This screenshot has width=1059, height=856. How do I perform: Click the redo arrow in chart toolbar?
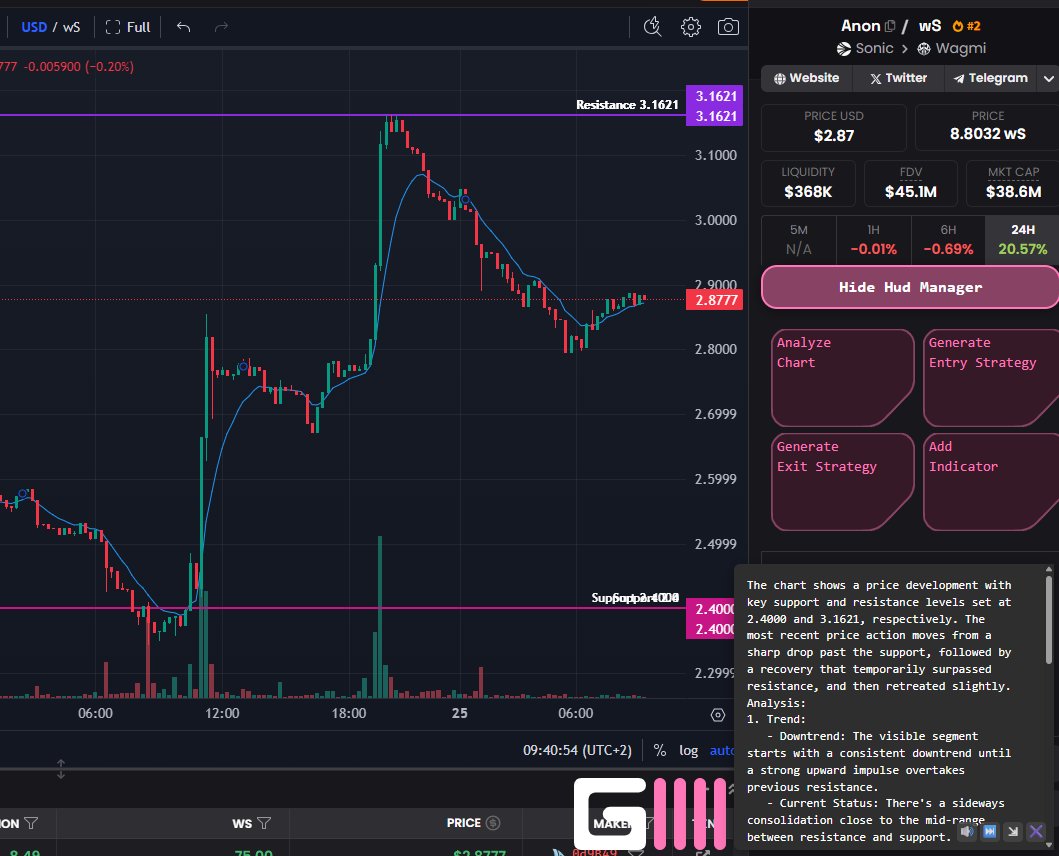coord(221,27)
